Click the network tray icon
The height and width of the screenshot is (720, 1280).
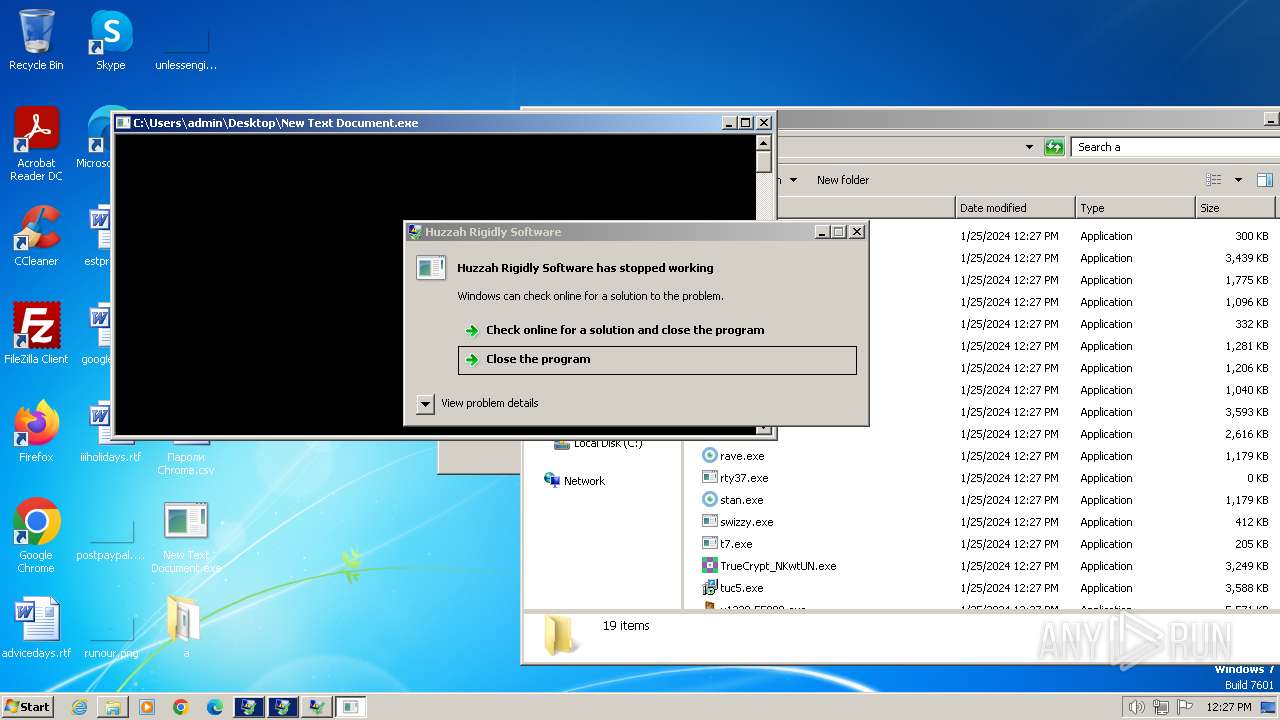tap(1161, 707)
